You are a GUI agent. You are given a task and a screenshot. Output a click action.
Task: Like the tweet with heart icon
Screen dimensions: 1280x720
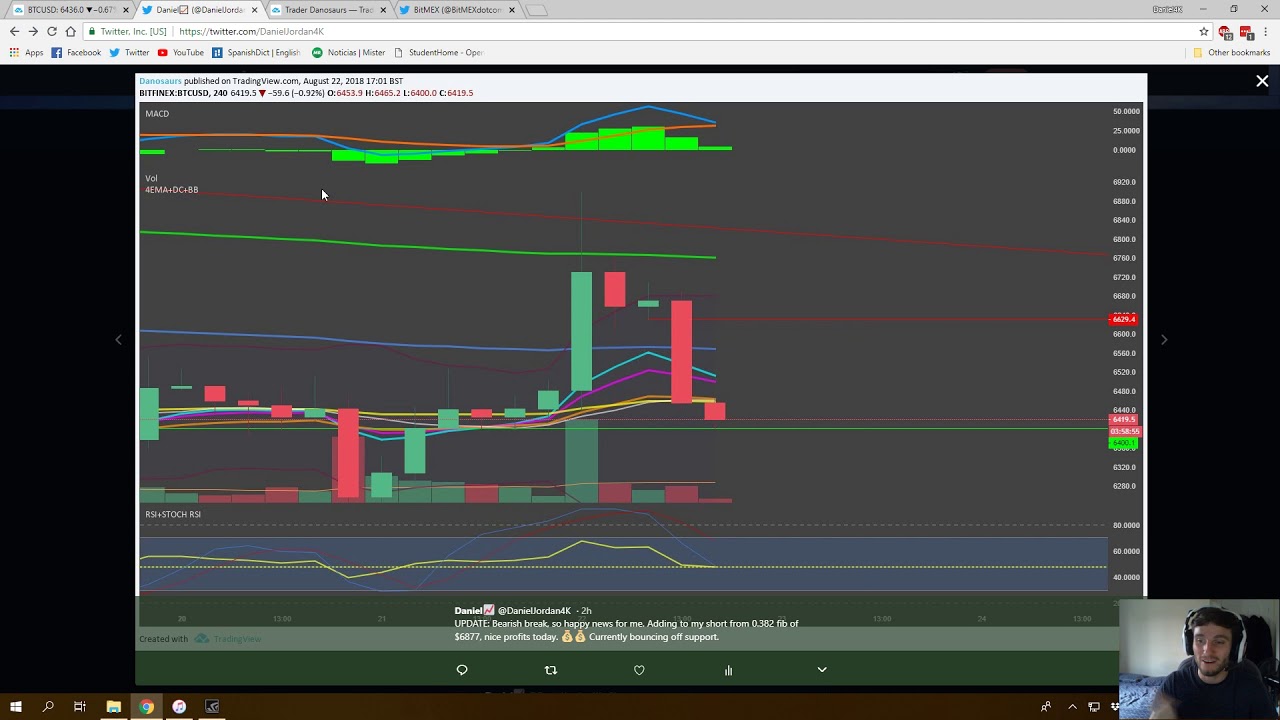639,670
